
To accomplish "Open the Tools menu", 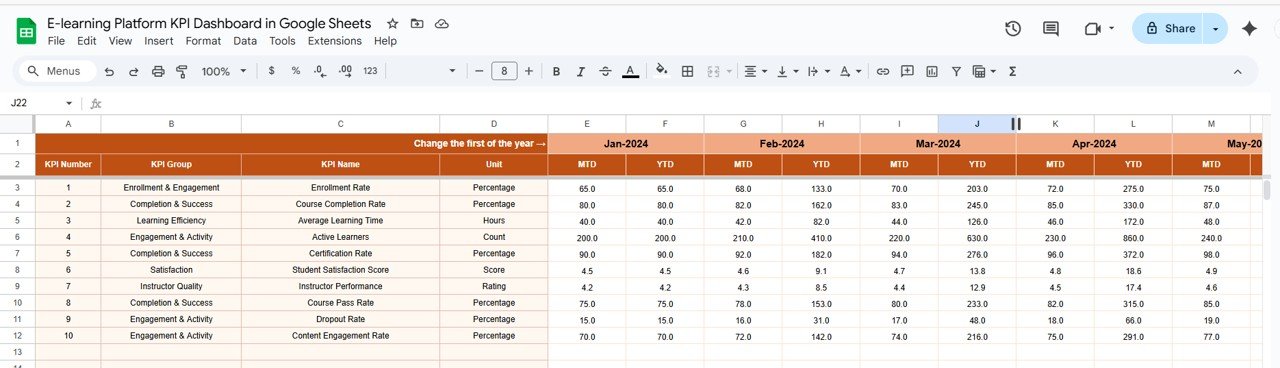I will [282, 41].
